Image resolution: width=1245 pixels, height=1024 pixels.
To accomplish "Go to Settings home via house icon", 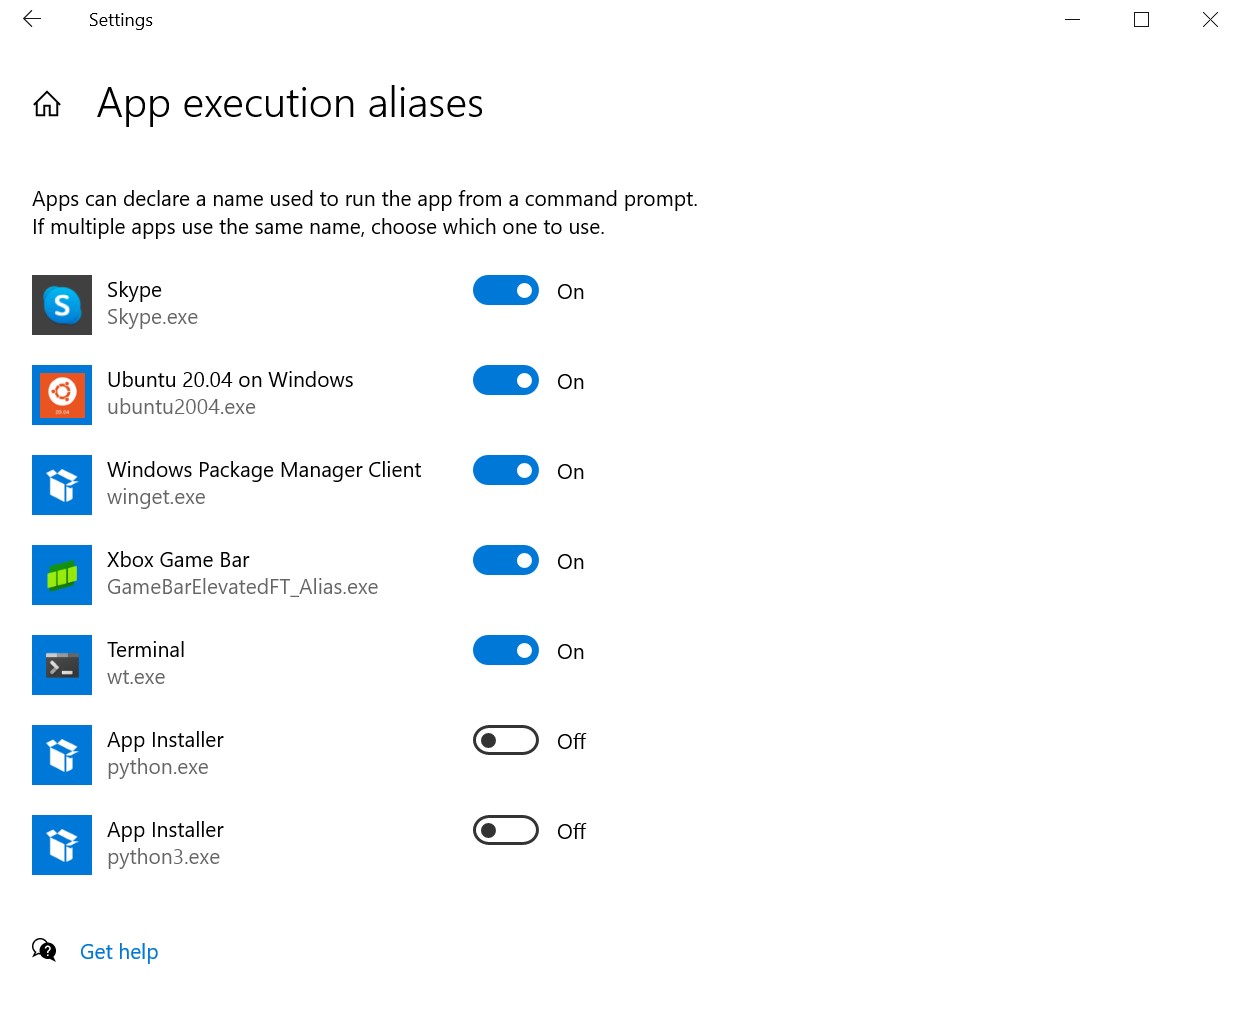I will 47,104.
